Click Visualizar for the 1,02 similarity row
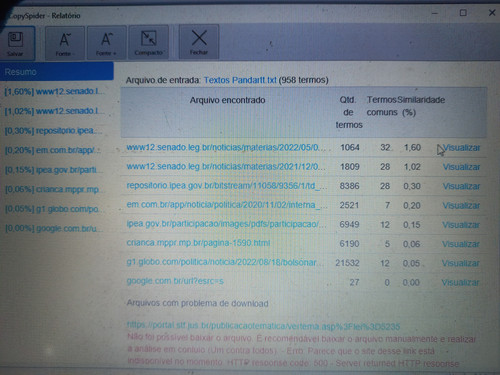 461,167
